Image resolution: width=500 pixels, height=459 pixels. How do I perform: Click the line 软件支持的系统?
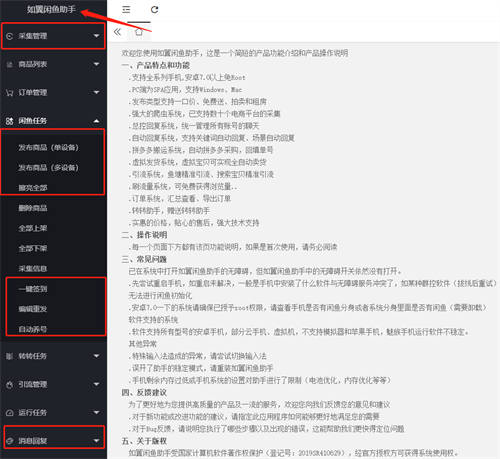[x=153, y=320]
